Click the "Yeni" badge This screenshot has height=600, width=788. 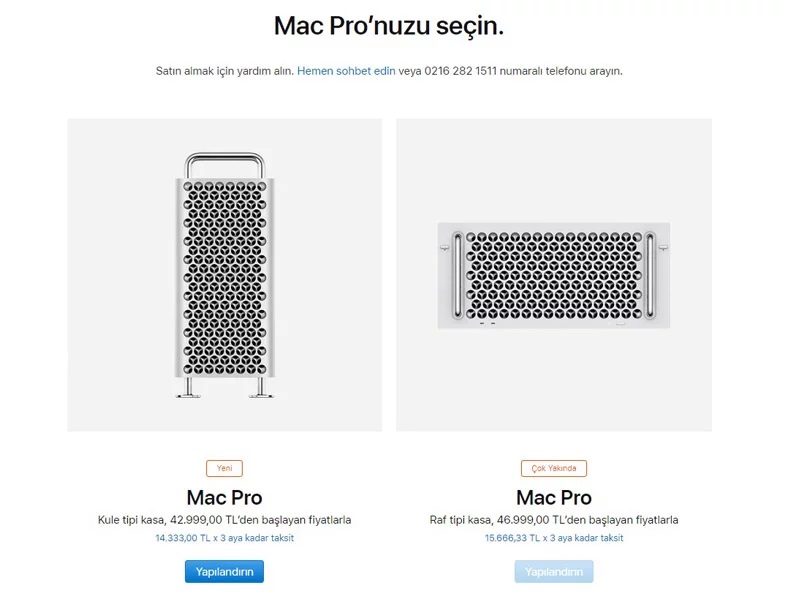point(224,468)
